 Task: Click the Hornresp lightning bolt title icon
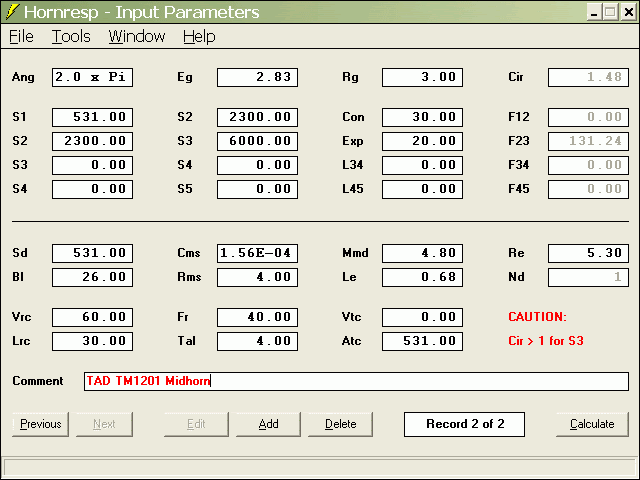coord(12,12)
